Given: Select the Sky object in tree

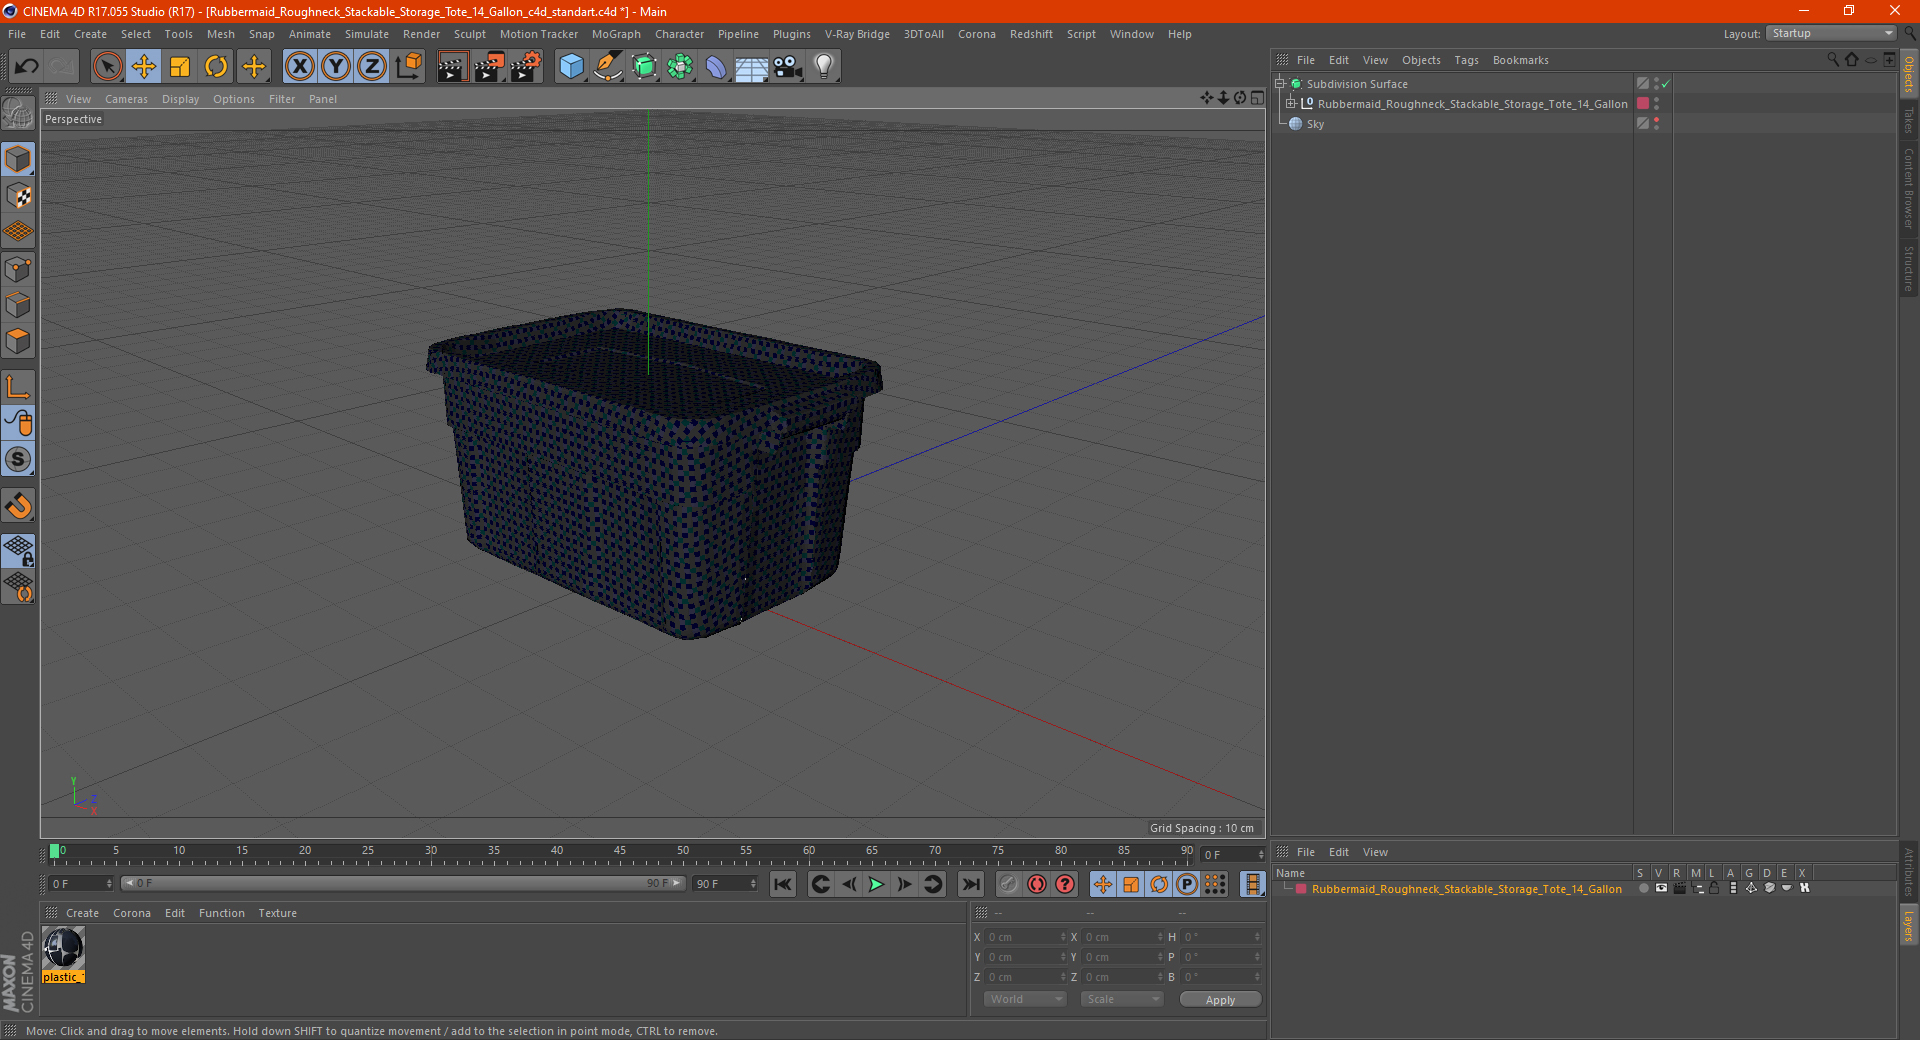Looking at the screenshot, I should (1315, 124).
